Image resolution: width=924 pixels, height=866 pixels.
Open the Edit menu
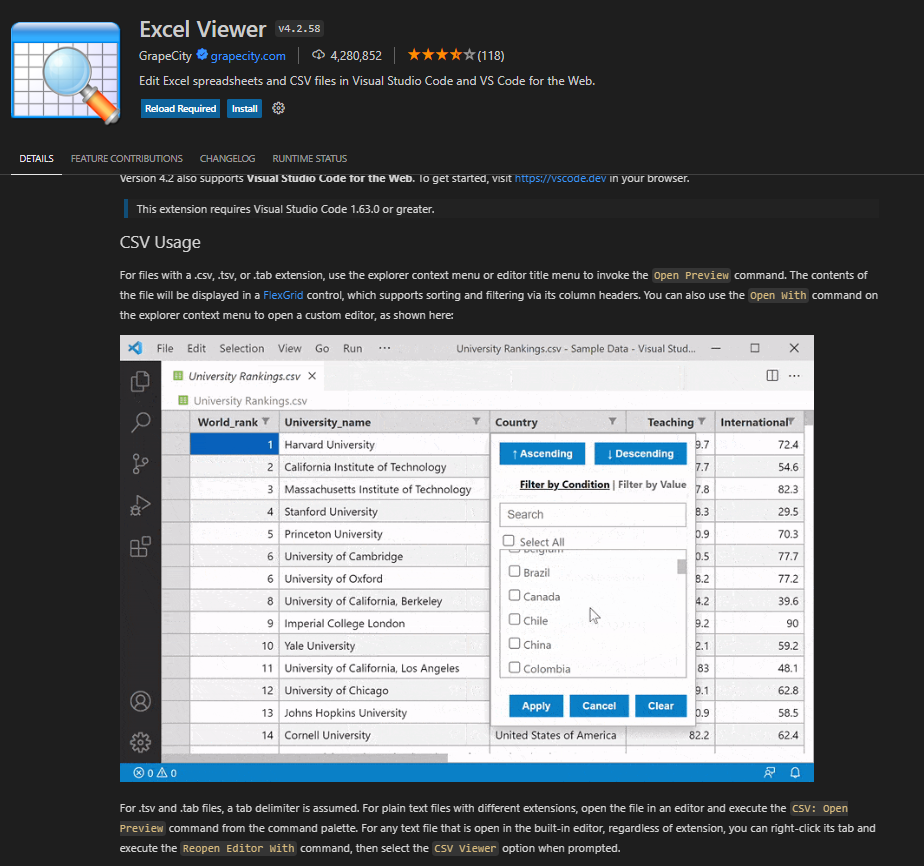click(196, 348)
